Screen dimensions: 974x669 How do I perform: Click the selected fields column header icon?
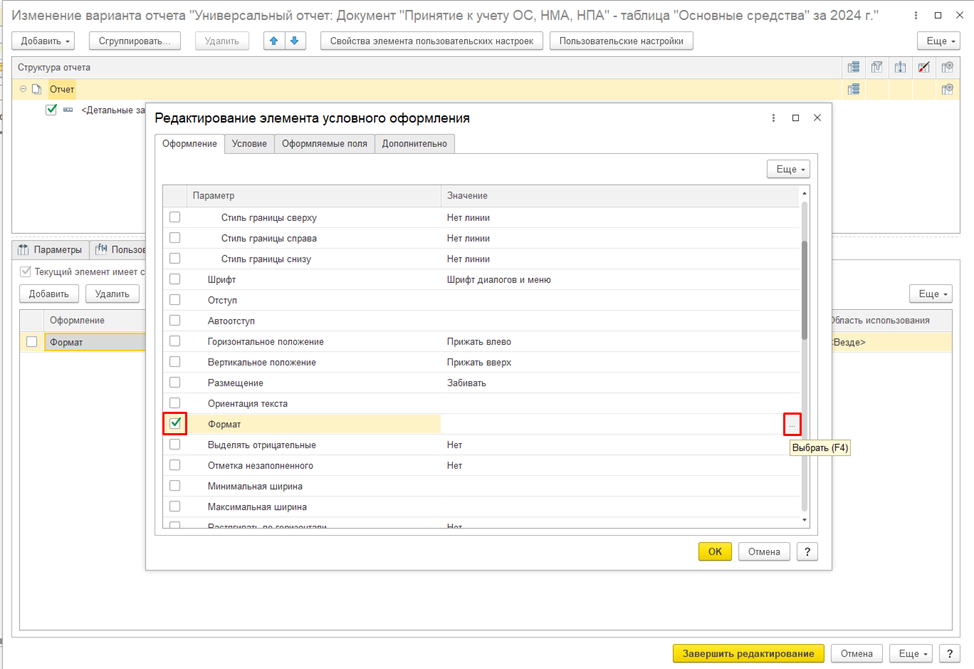coord(853,67)
